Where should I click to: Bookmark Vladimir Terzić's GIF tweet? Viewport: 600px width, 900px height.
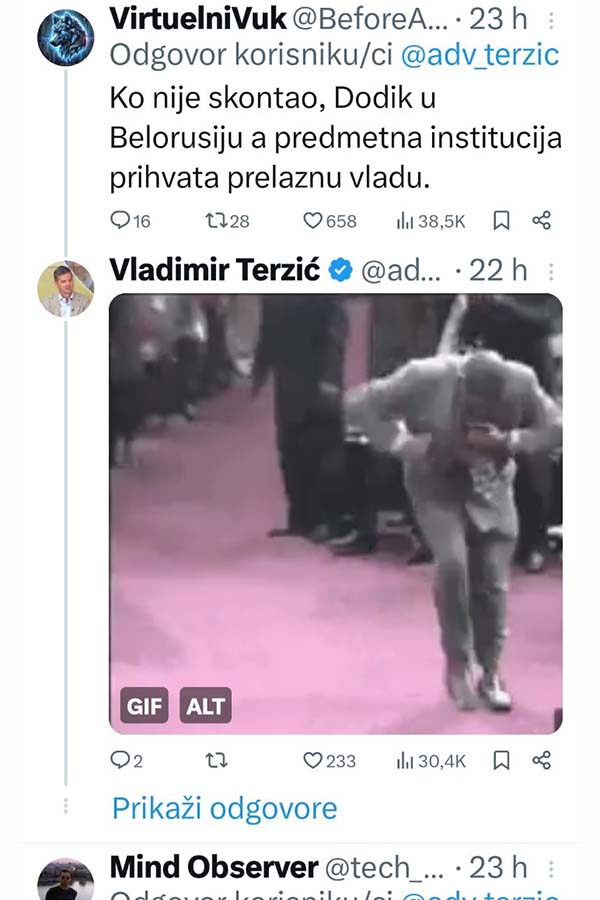(501, 761)
